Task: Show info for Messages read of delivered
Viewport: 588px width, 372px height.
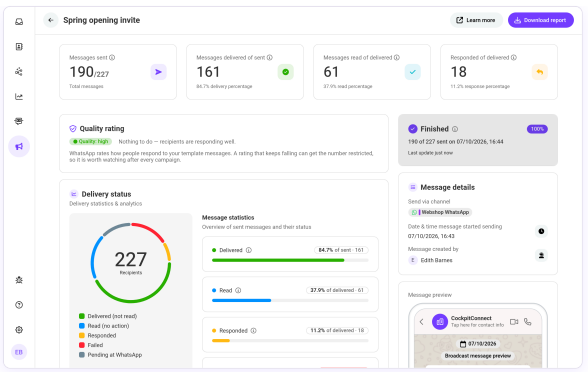Action: pyautogui.click(x=397, y=58)
